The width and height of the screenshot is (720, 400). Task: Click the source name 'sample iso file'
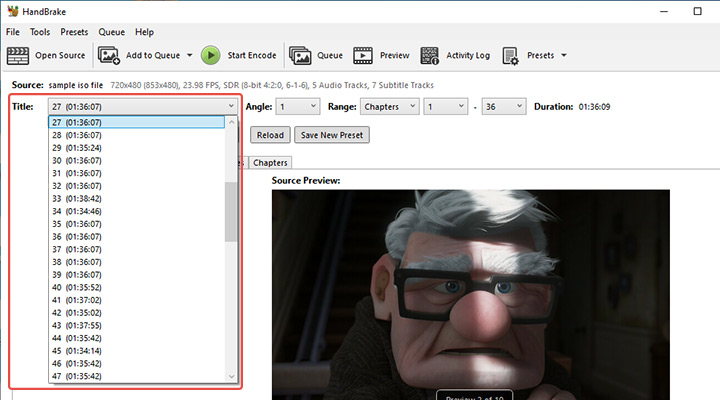(76, 85)
